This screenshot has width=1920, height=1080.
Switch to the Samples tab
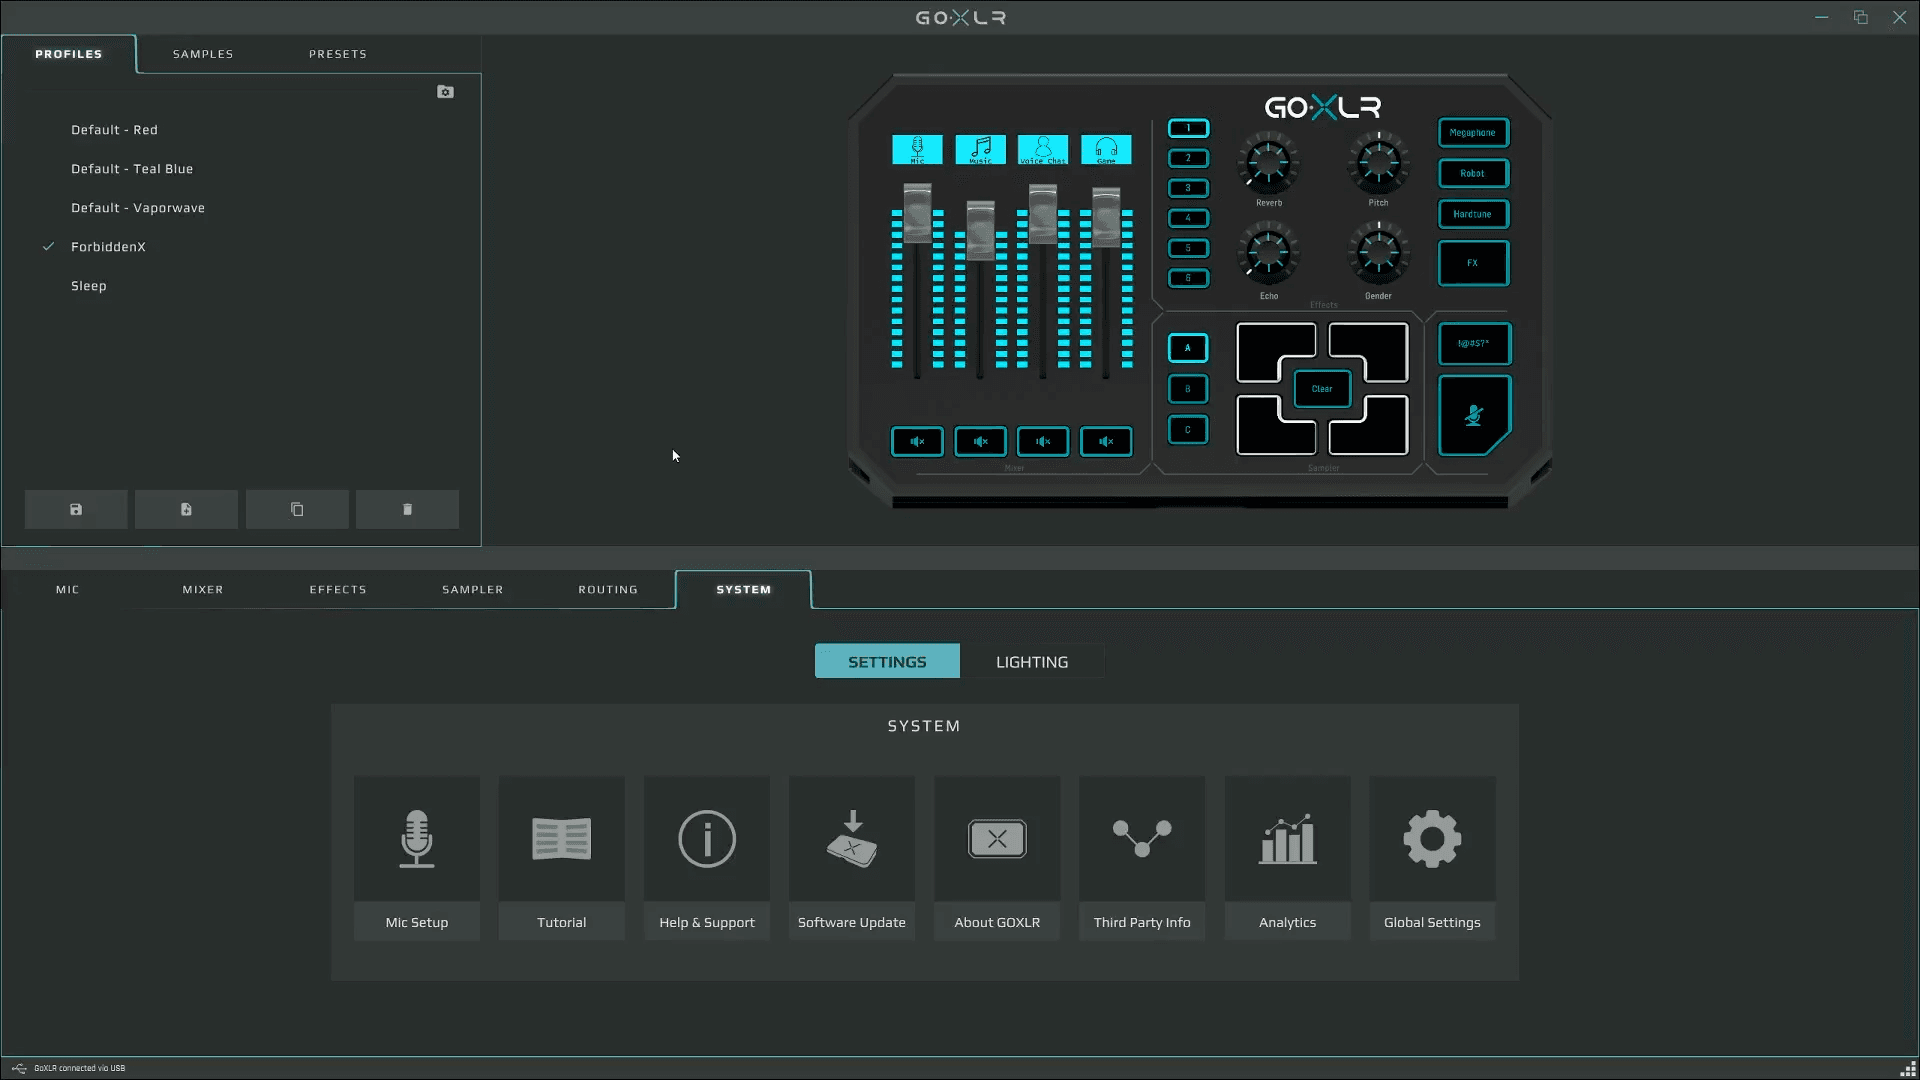[x=203, y=54]
